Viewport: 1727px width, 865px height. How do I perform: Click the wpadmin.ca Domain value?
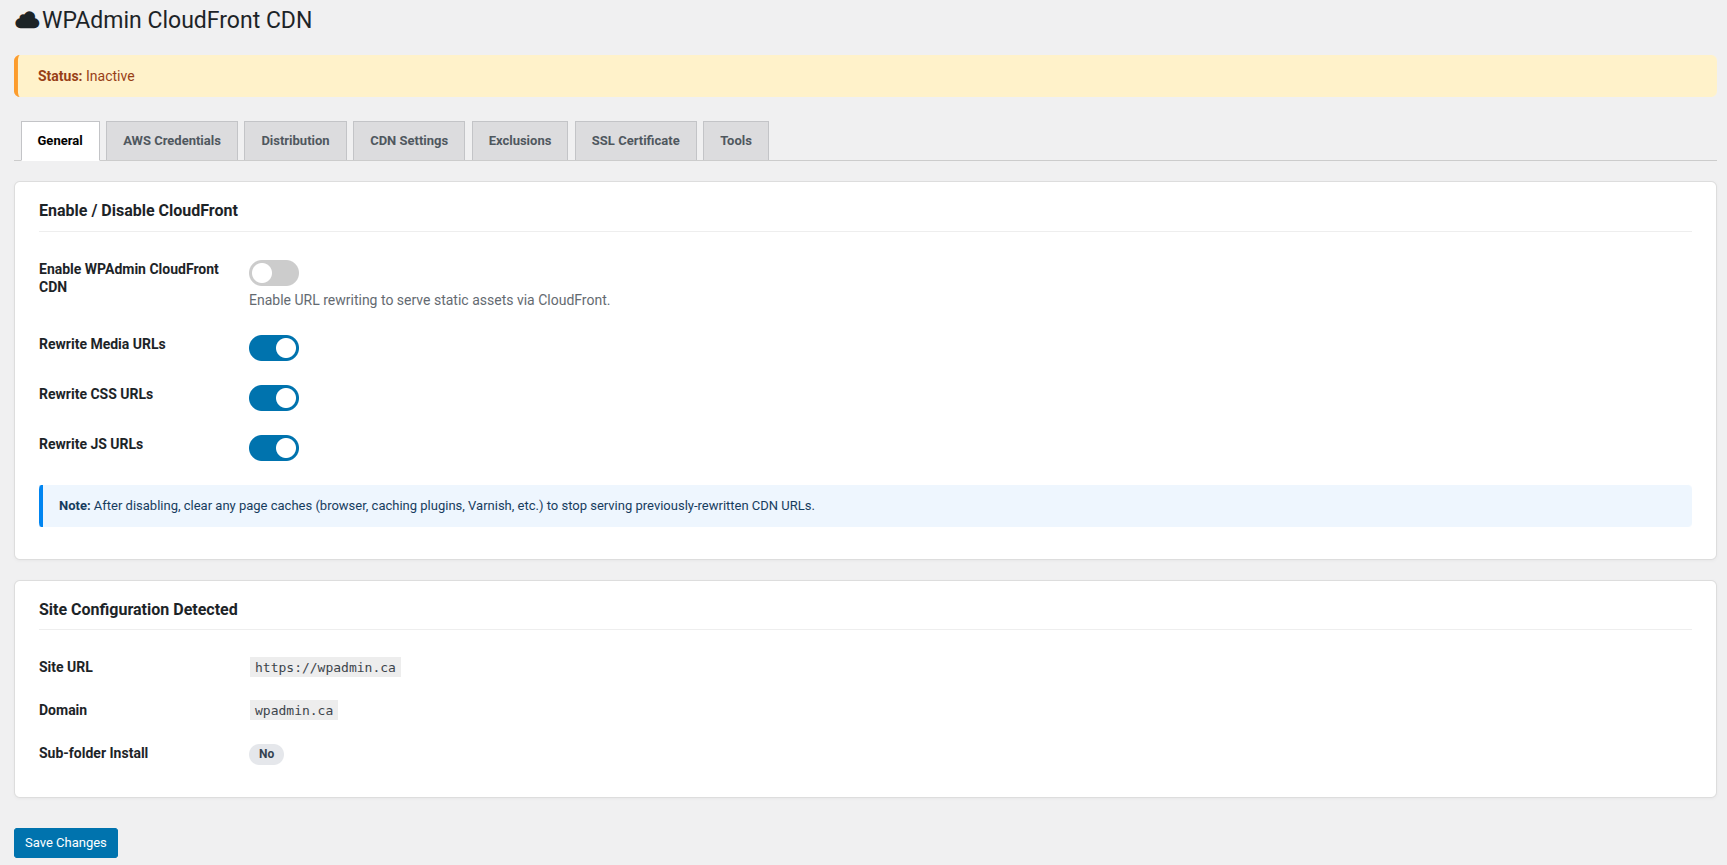tap(294, 711)
